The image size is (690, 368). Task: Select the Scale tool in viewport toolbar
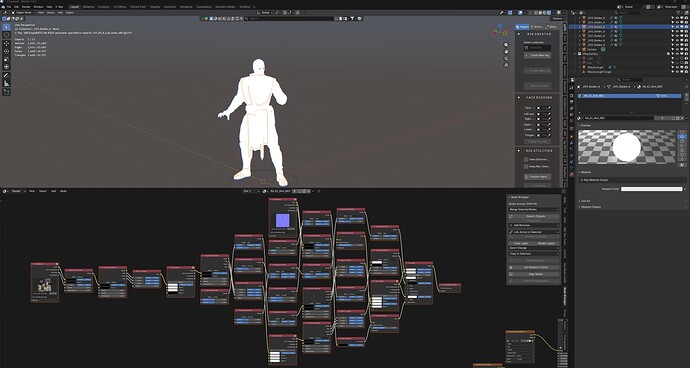(x=6, y=59)
